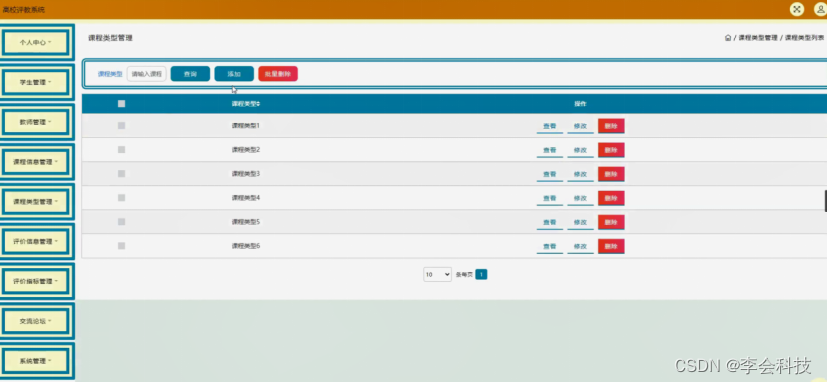Click 修改 for 课程类型1
This screenshot has width=827, height=384.
[580, 127]
